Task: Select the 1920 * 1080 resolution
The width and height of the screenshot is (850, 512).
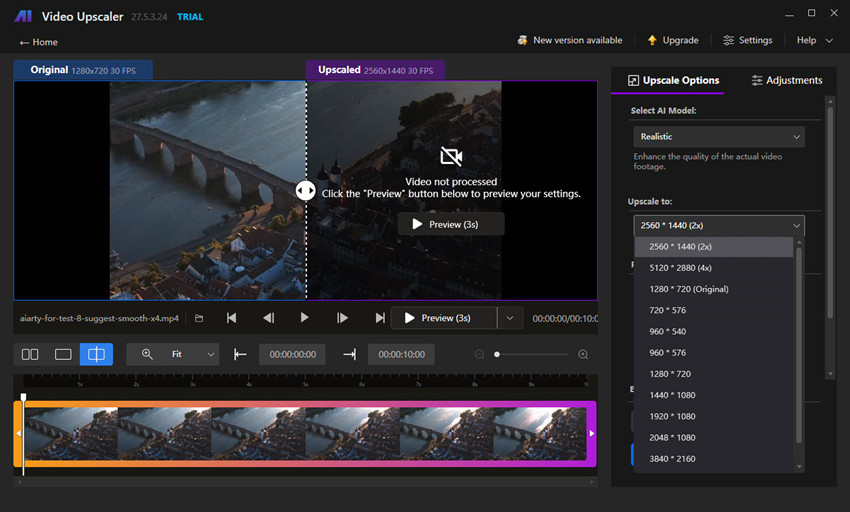Action: click(x=713, y=416)
